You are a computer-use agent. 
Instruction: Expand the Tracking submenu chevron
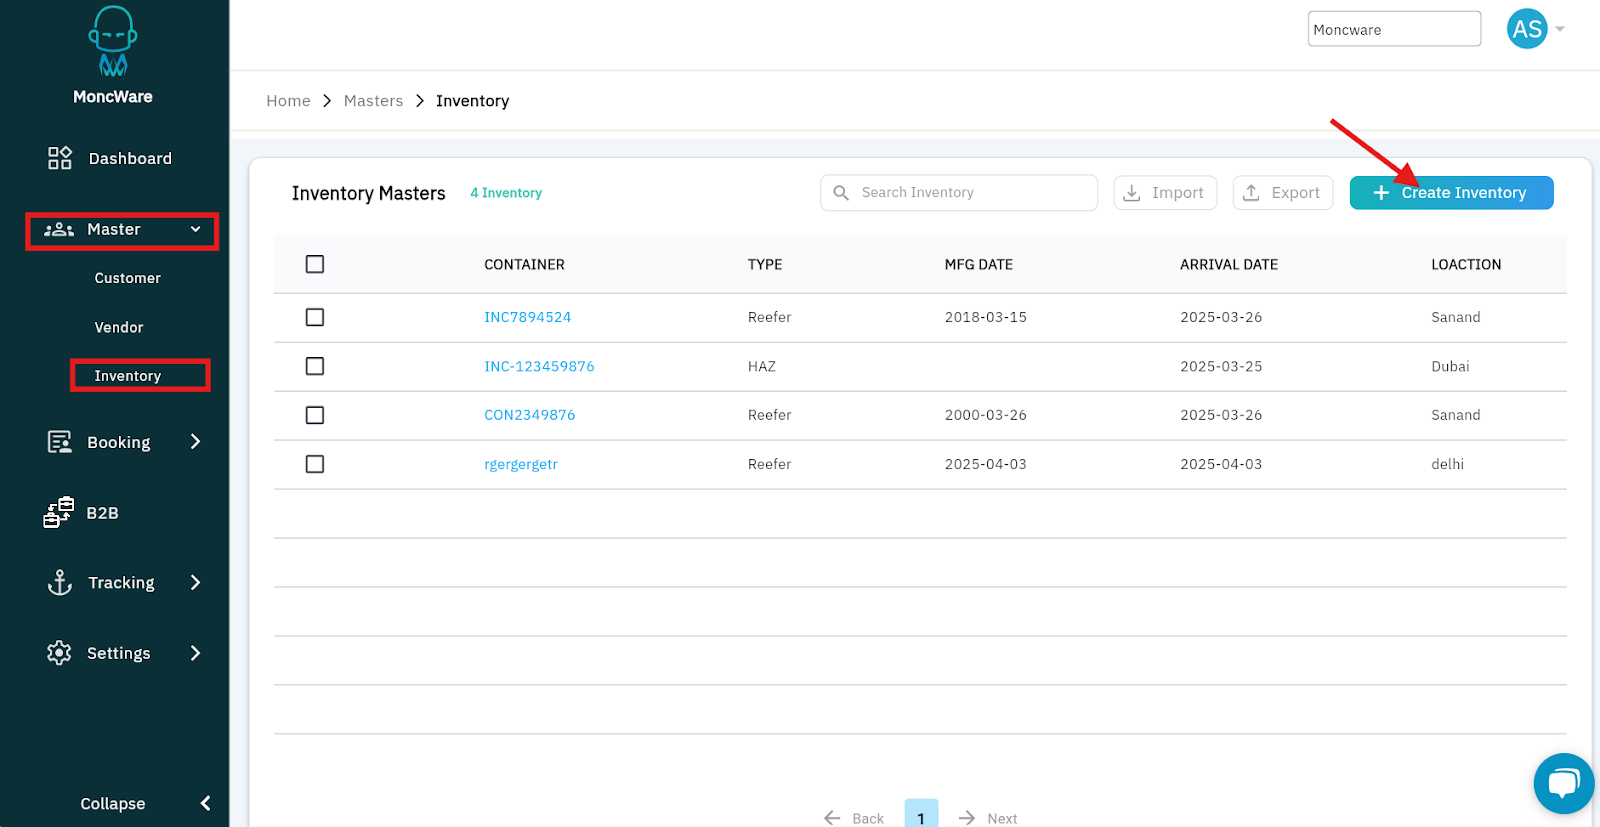[196, 583]
